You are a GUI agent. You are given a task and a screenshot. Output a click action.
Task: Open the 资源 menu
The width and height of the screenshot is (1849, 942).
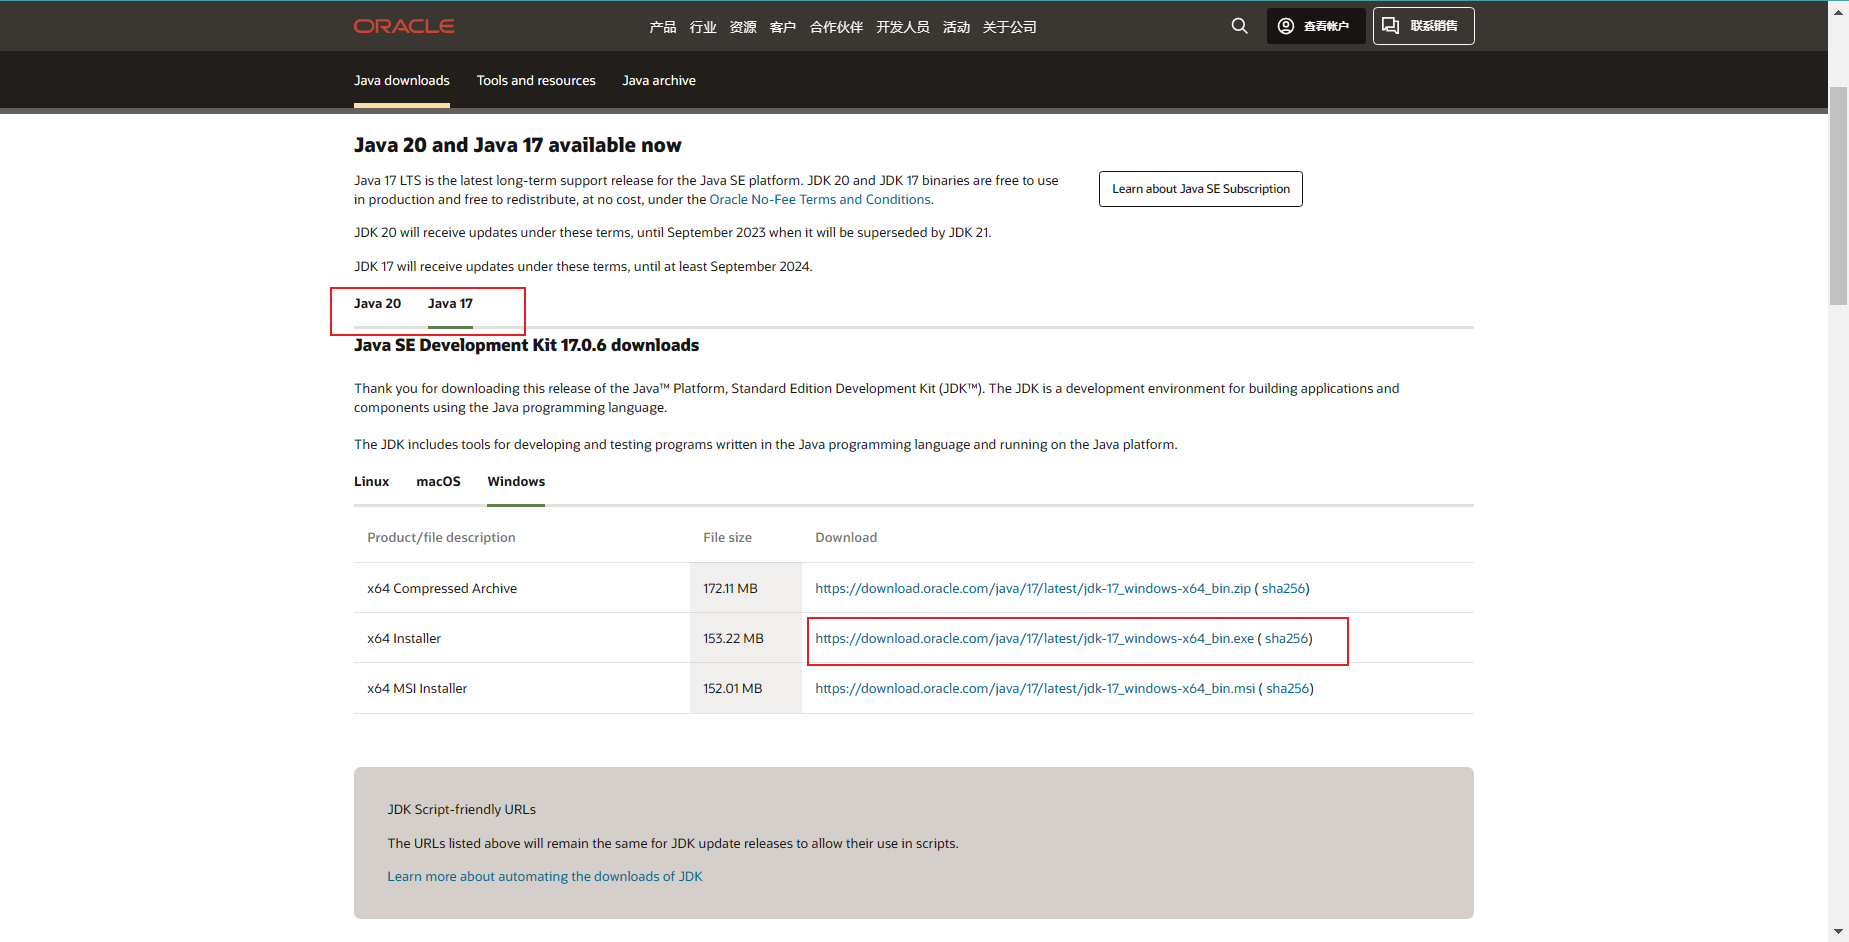click(x=743, y=27)
